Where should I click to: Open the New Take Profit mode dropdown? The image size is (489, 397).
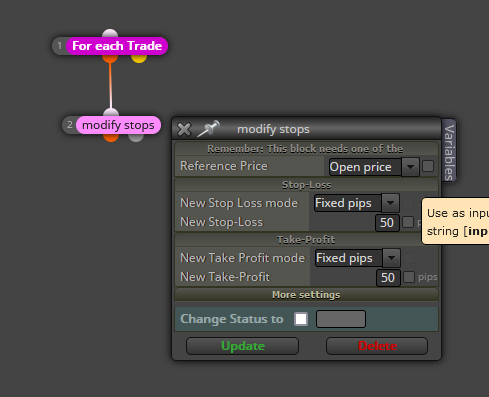coord(358,258)
